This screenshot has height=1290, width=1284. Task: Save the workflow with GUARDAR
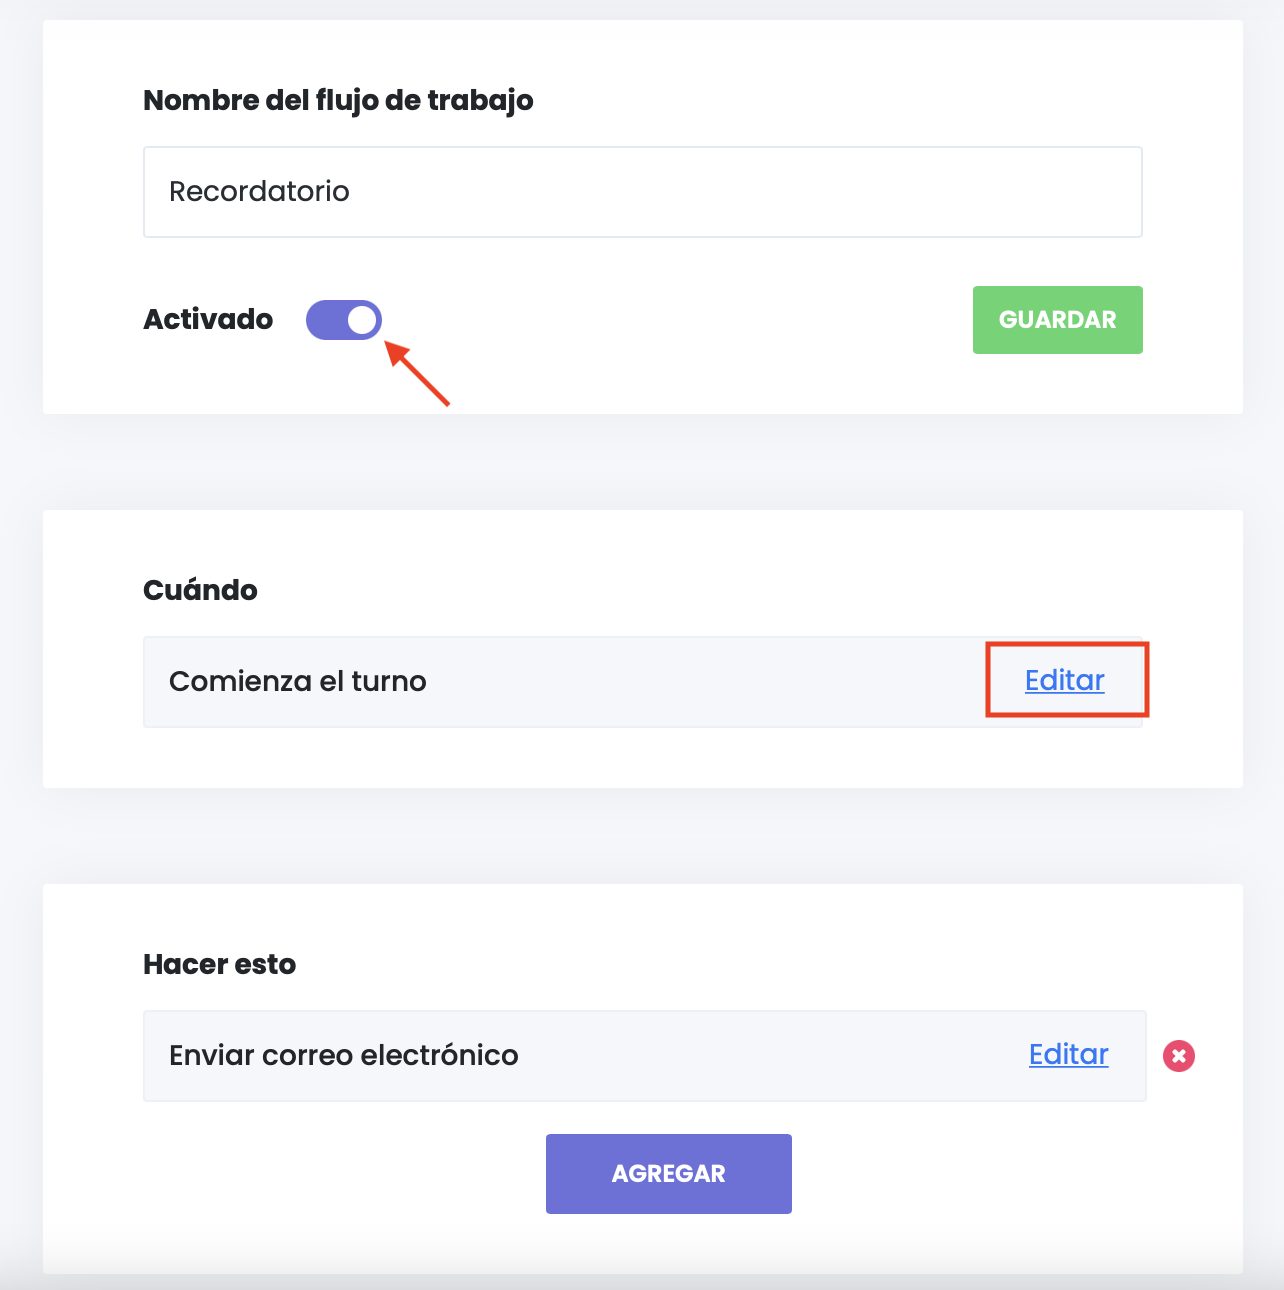pyautogui.click(x=1057, y=320)
